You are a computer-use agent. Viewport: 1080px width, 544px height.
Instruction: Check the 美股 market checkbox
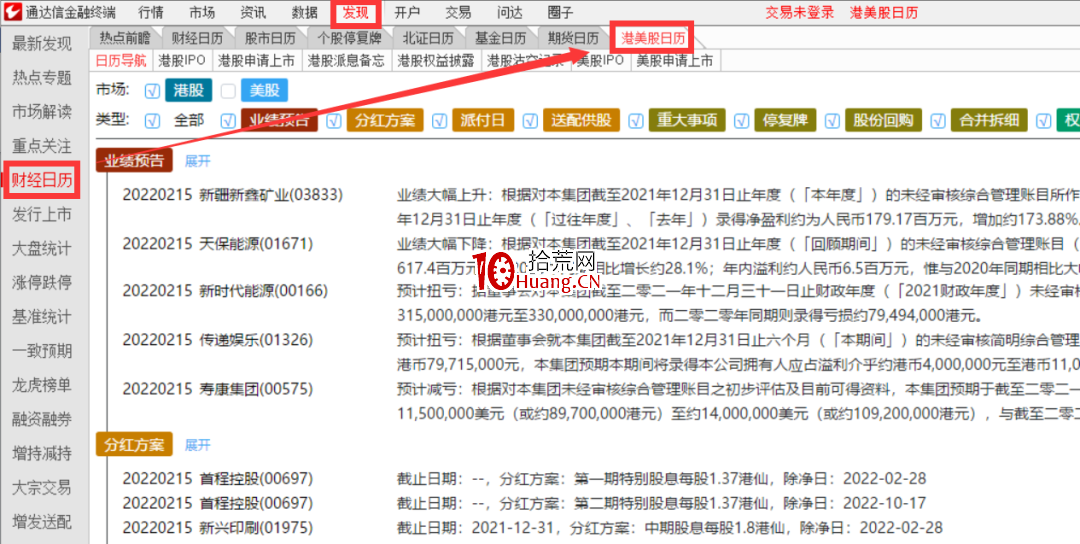pos(228,90)
